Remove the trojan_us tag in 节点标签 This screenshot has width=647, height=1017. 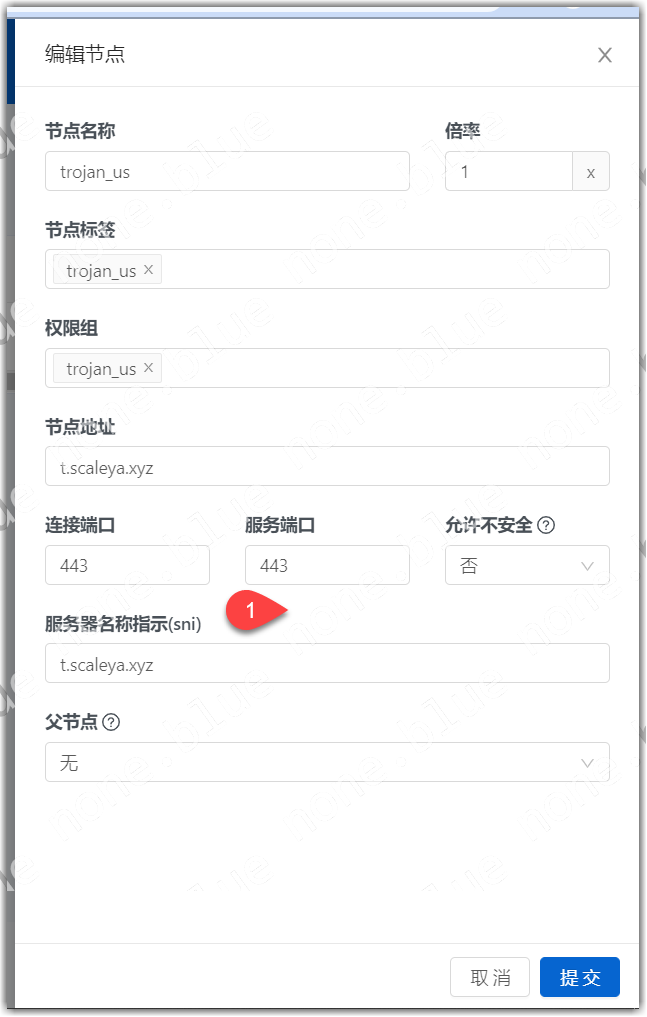tap(148, 269)
